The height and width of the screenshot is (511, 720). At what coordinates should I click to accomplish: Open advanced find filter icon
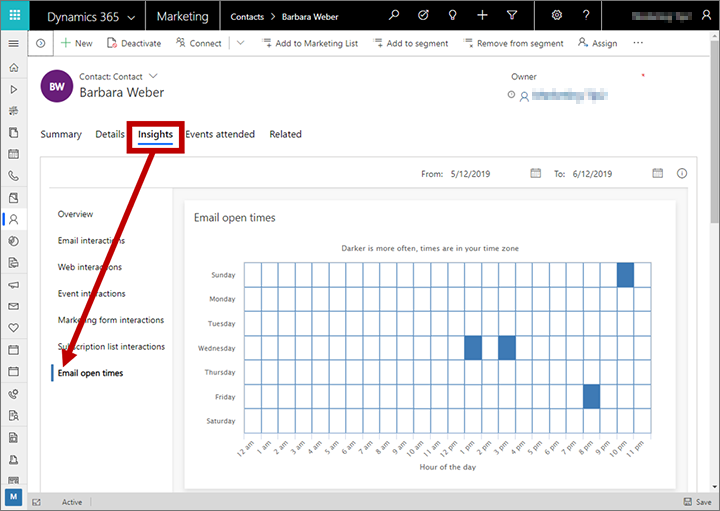[x=512, y=15]
